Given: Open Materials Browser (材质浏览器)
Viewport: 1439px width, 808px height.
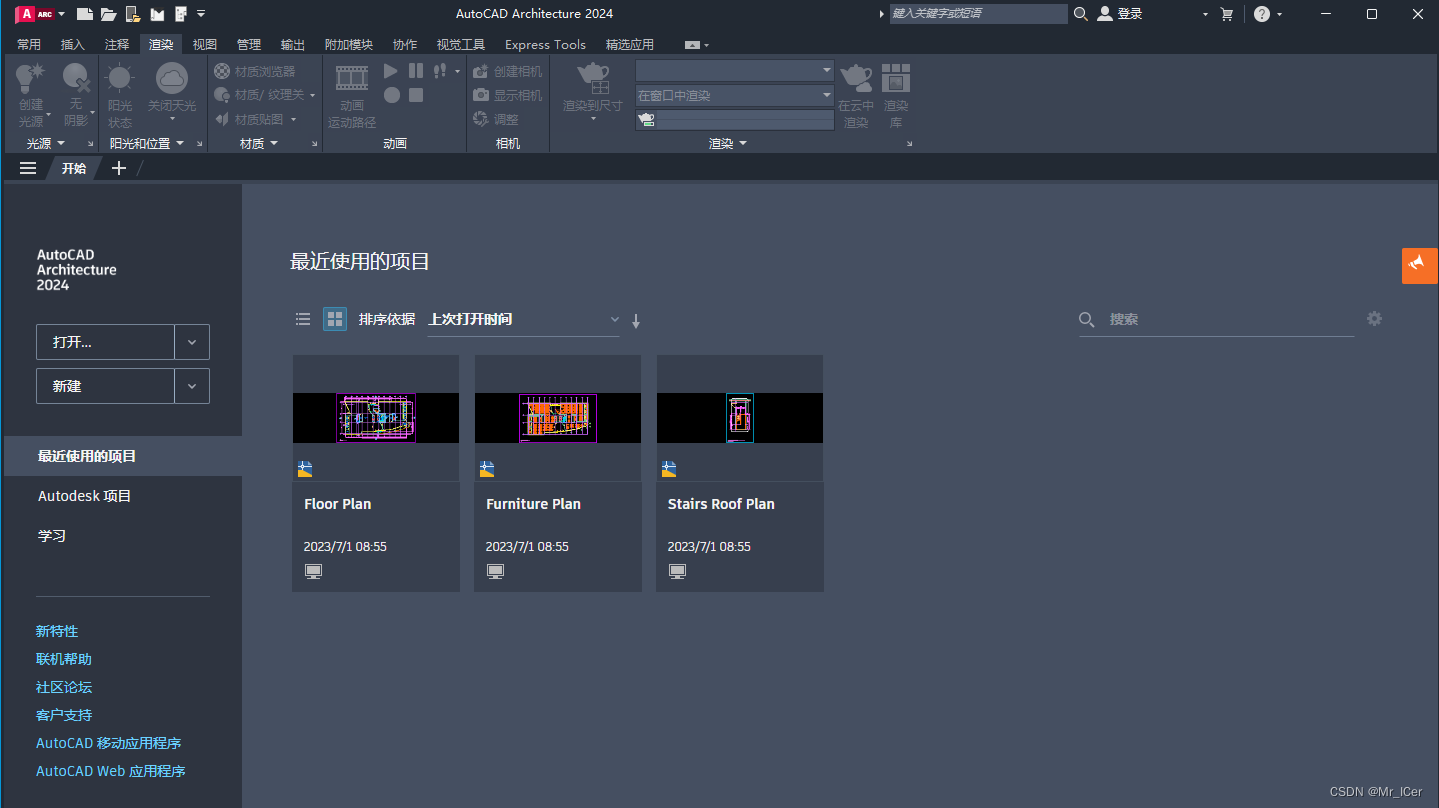Looking at the screenshot, I should click(x=255, y=72).
